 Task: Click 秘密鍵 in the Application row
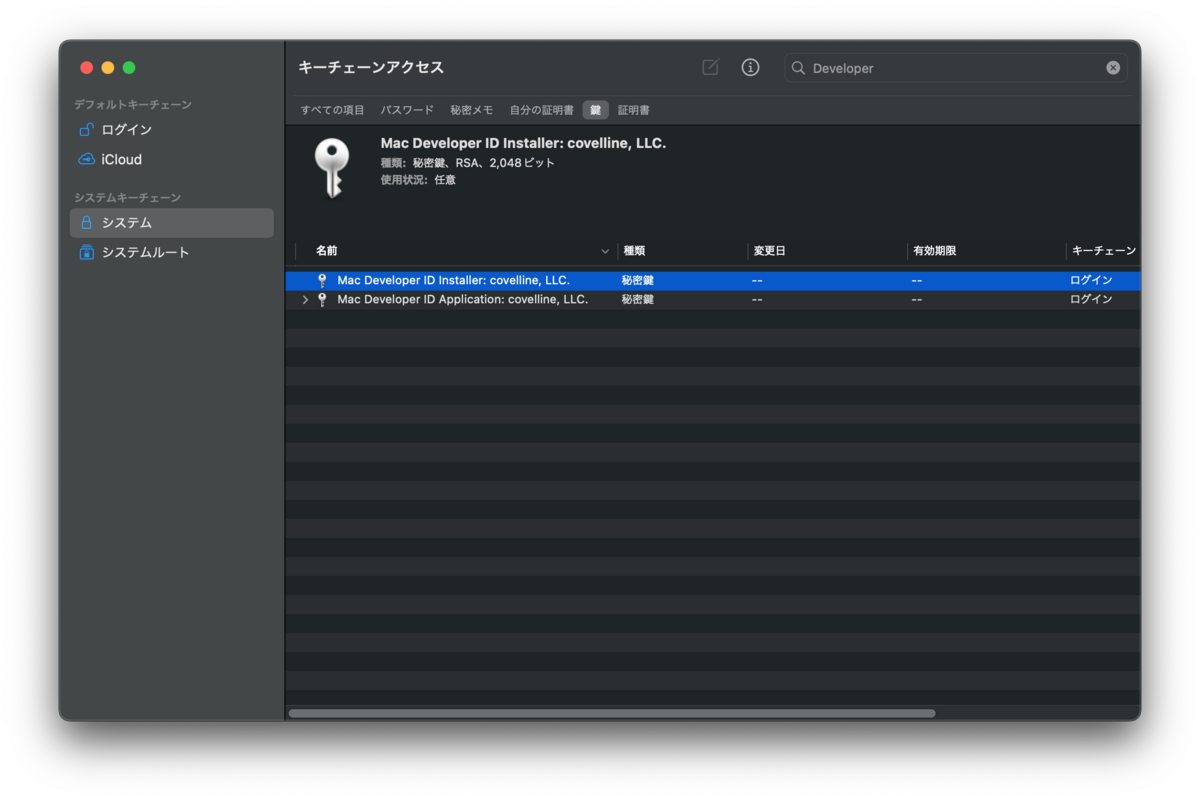click(637, 300)
